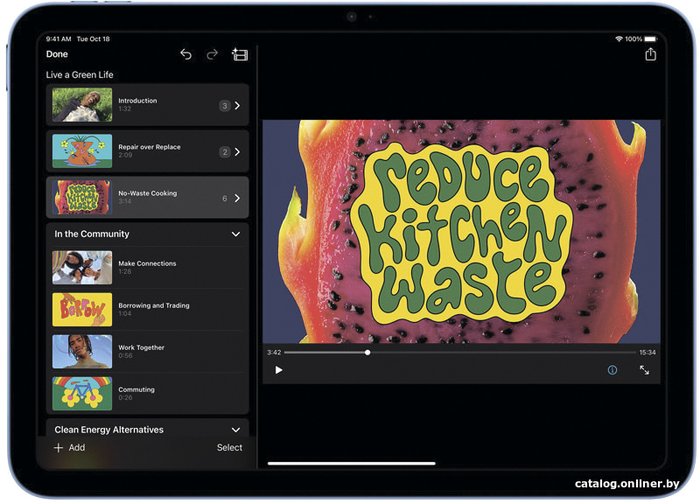Tap the "Clean Energy Alternatives" heading
The width and height of the screenshot is (700, 504).
[109, 430]
